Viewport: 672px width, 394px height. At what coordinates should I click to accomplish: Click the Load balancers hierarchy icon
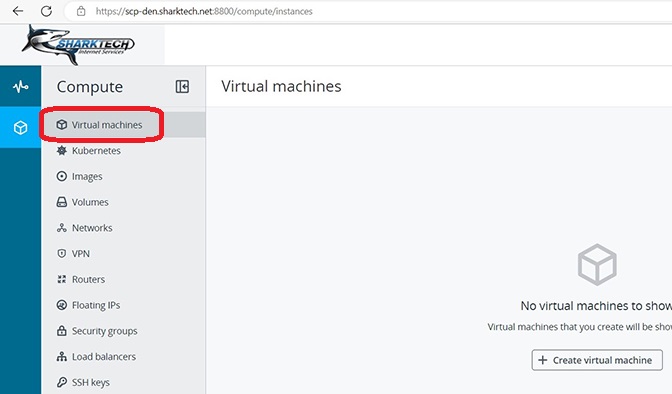pyautogui.click(x=62, y=356)
